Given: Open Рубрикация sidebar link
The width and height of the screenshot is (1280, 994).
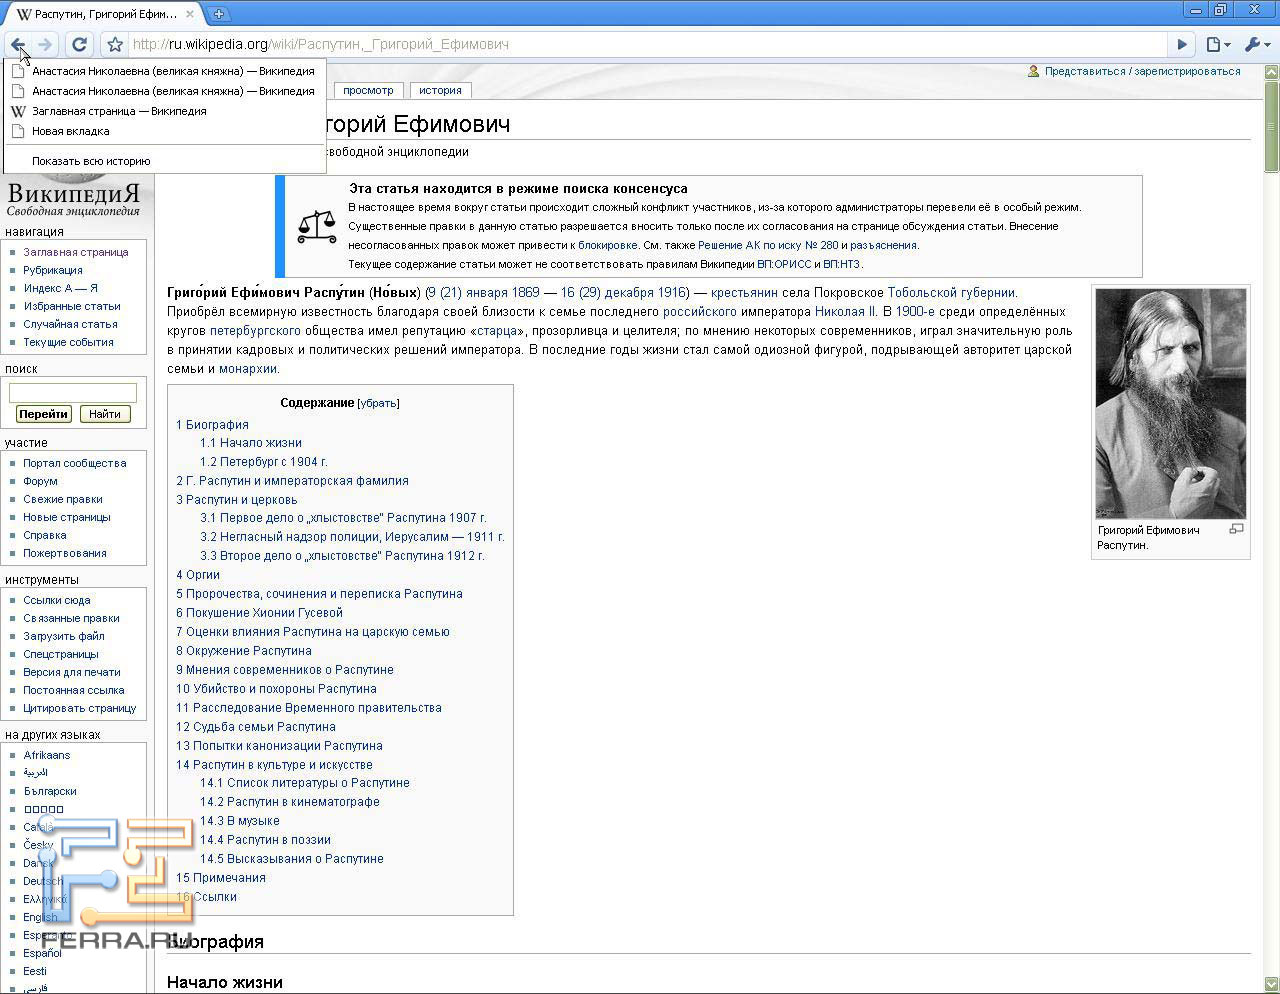Looking at the screenshot, I should coord(53,270).
